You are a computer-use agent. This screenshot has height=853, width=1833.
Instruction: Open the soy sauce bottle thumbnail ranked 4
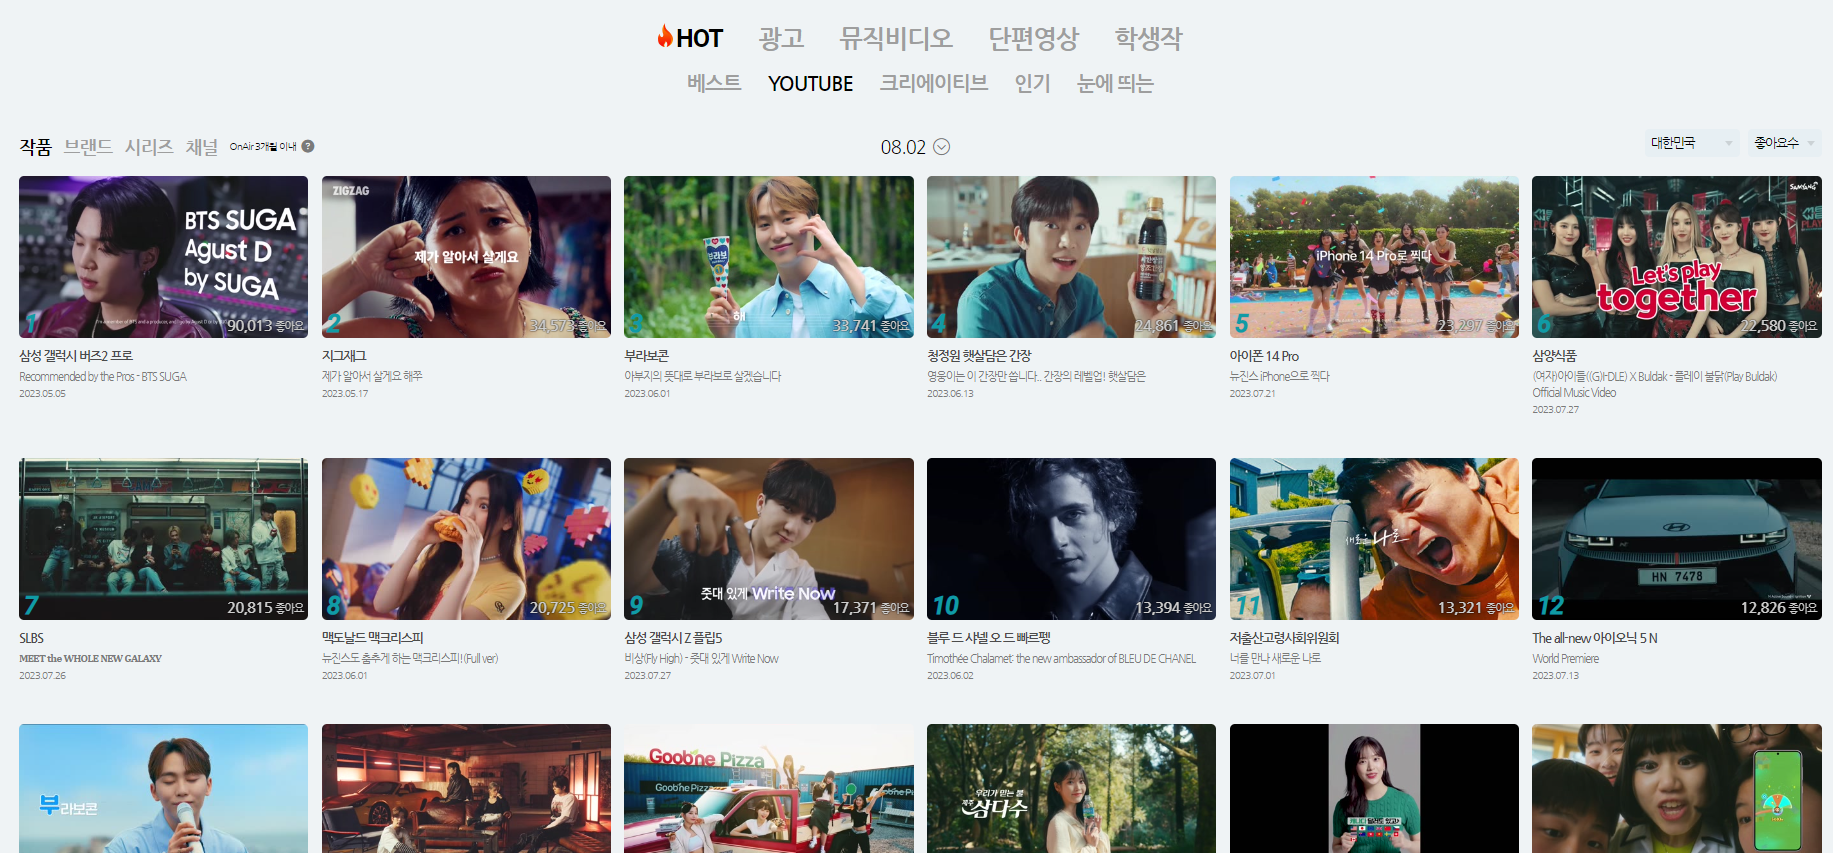pos(1071,257)
